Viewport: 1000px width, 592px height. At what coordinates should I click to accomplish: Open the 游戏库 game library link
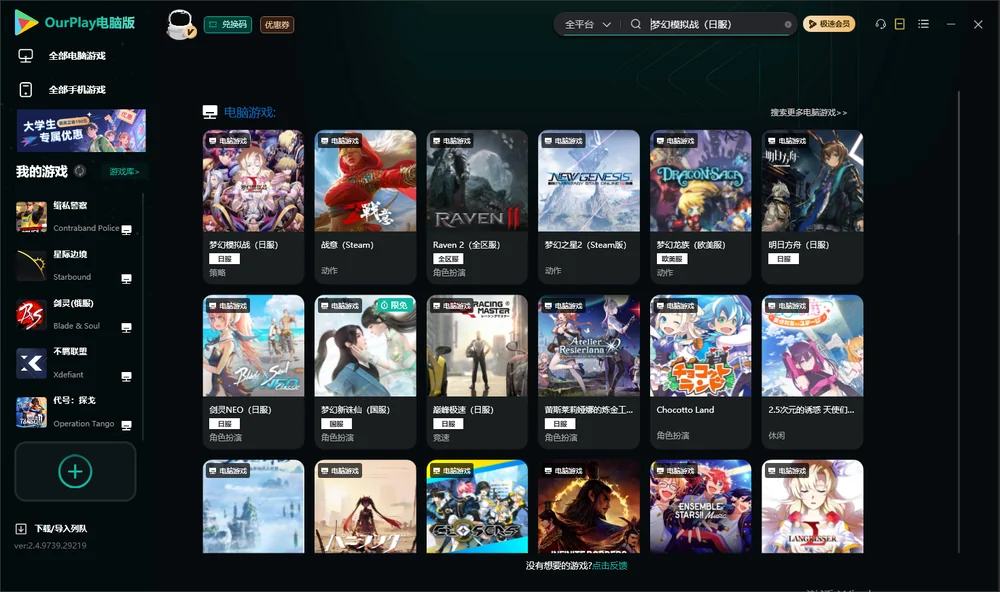click(124, 172)
